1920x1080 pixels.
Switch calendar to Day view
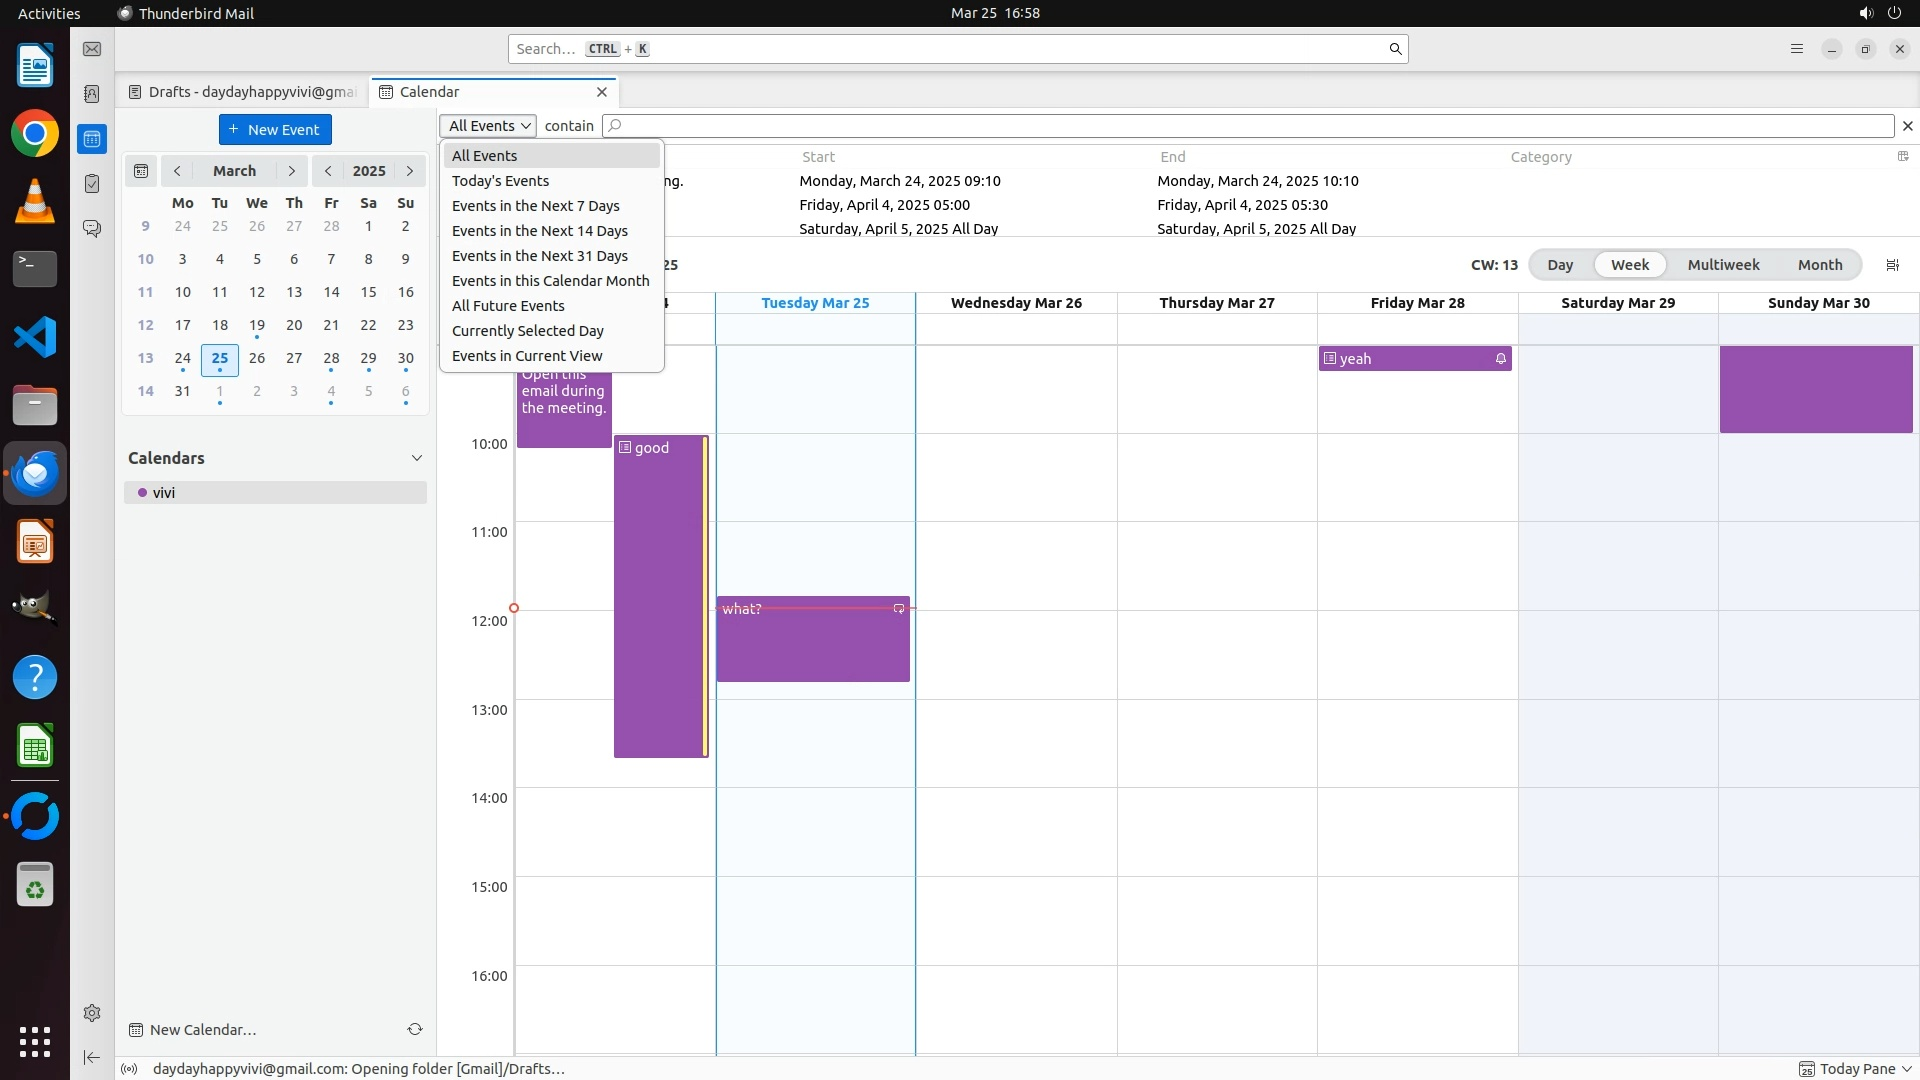pyautogui.click(x=1560, y=265)
